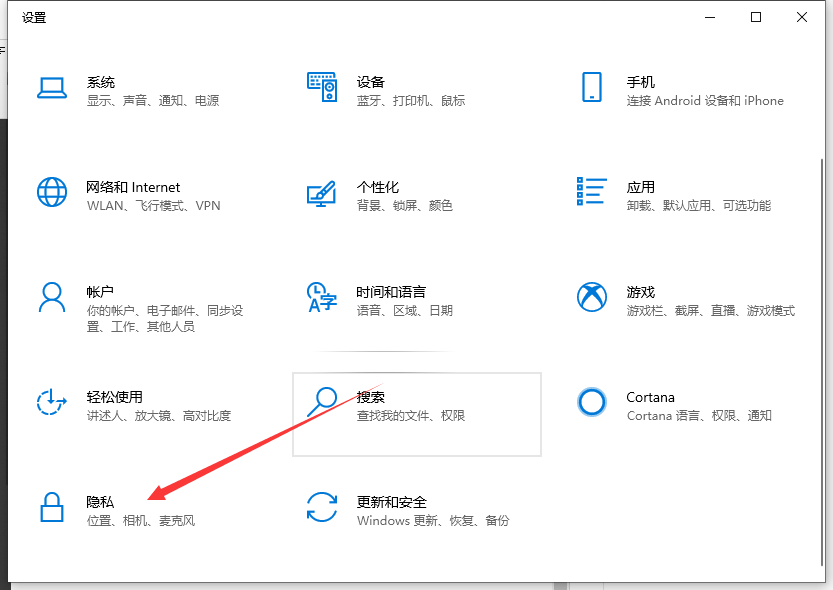Click the '位置、相机、麦克风' description text
This screenshot has height=590, width=833.
140,521
